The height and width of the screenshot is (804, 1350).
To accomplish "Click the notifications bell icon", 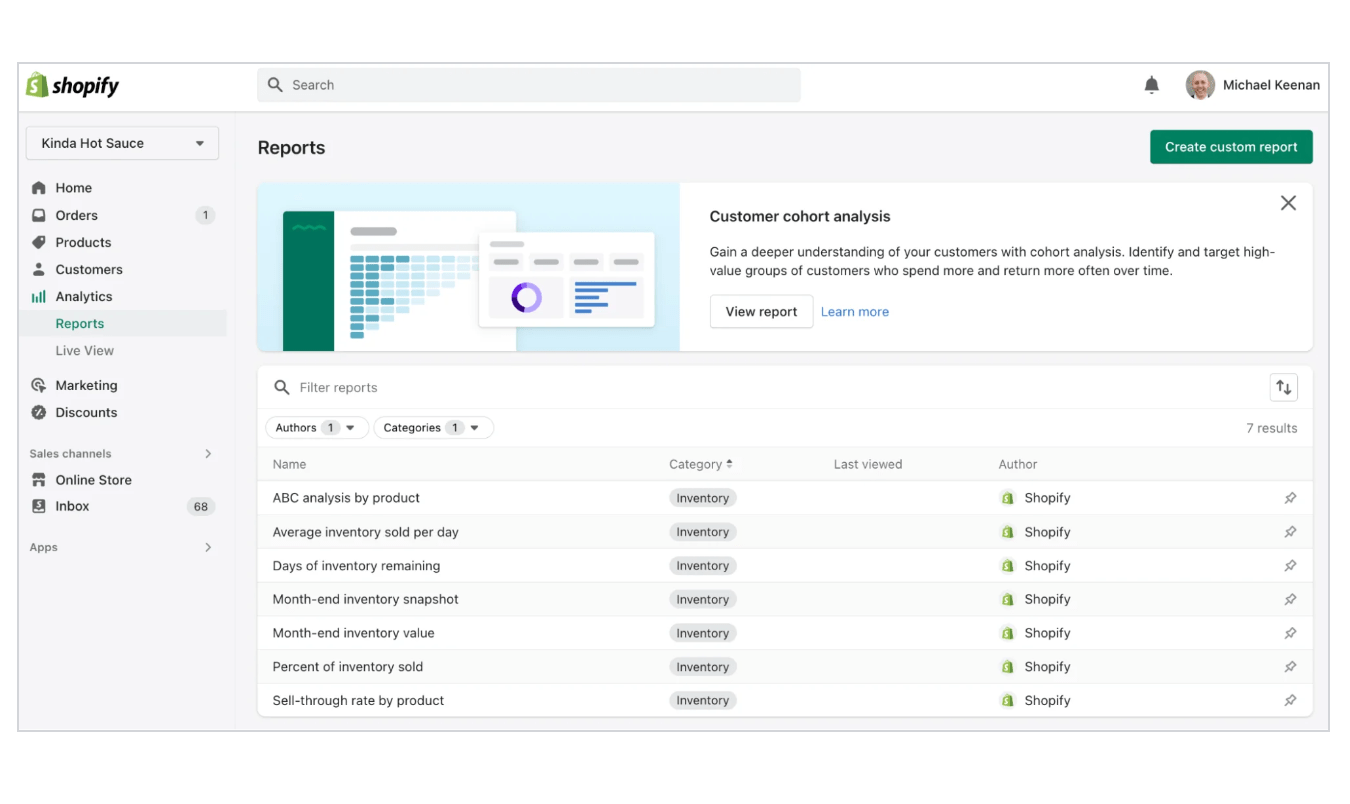I will click(x=1151, y=86).
